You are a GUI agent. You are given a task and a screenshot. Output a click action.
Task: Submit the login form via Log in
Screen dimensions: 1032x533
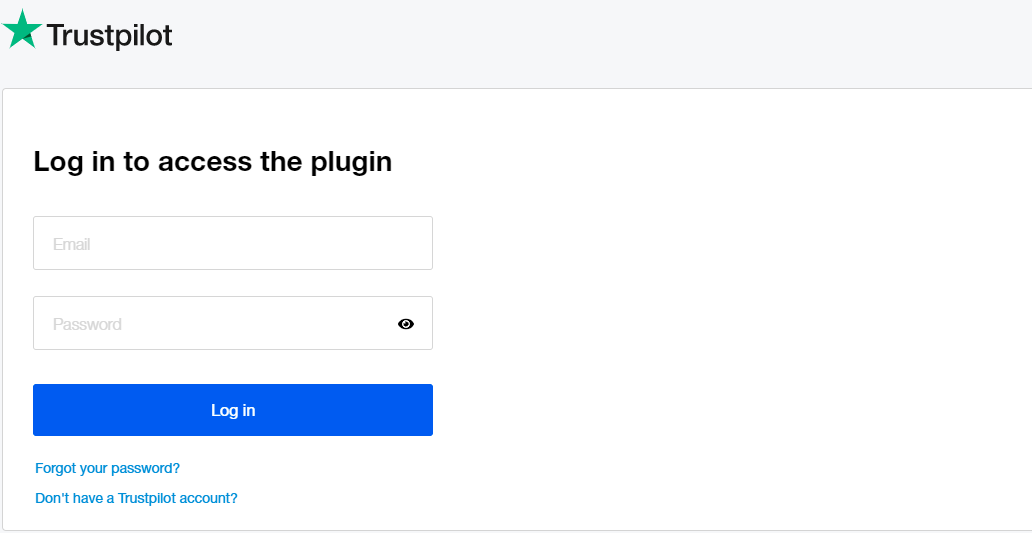click(x=232, y=410)
